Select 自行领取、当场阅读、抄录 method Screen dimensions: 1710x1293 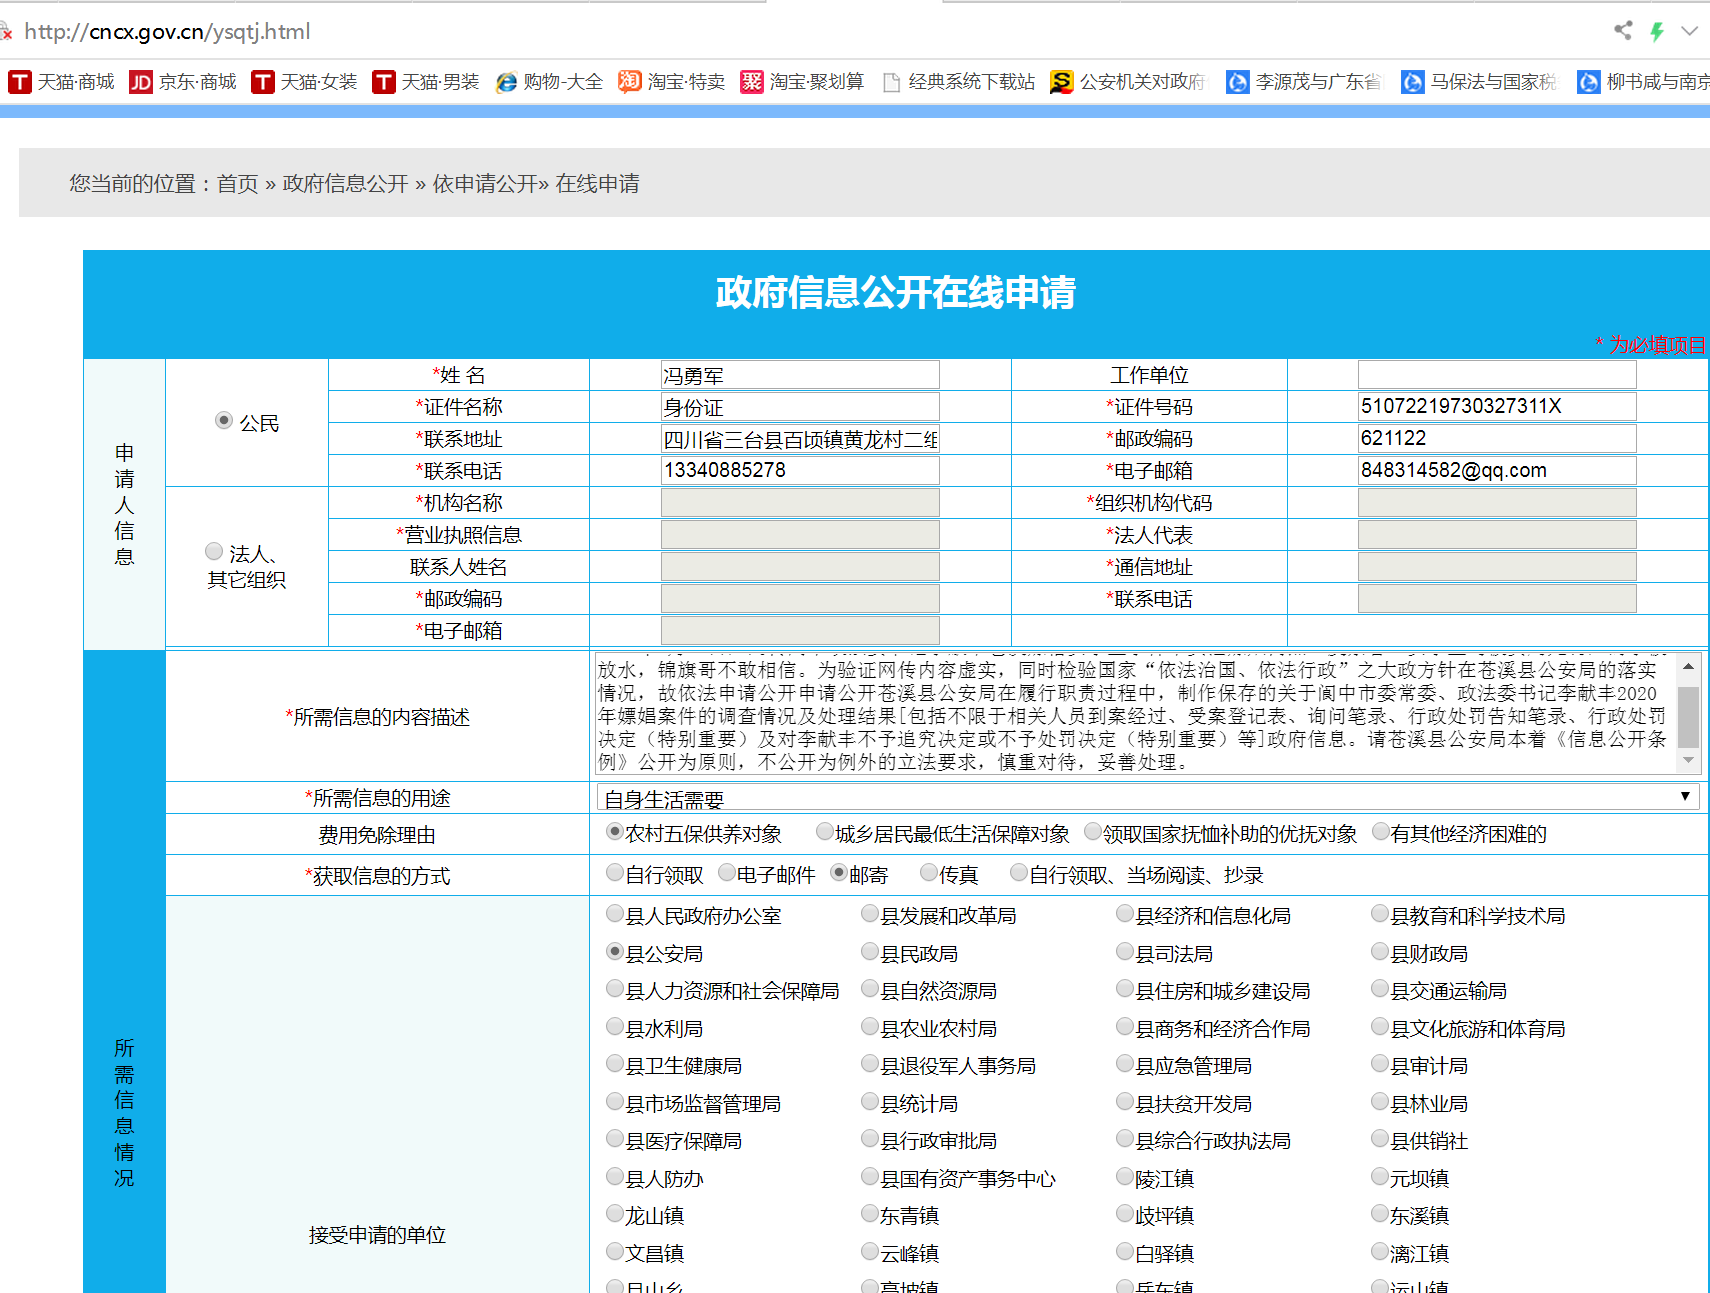point(1019,873)
